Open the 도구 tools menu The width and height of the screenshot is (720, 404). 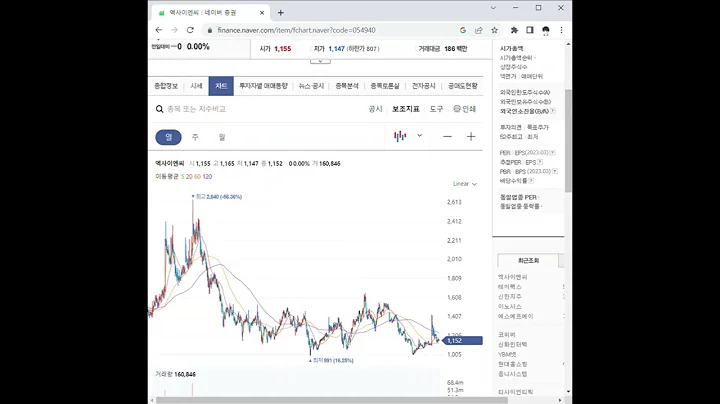pyautogui.click(x=436, y=109)
